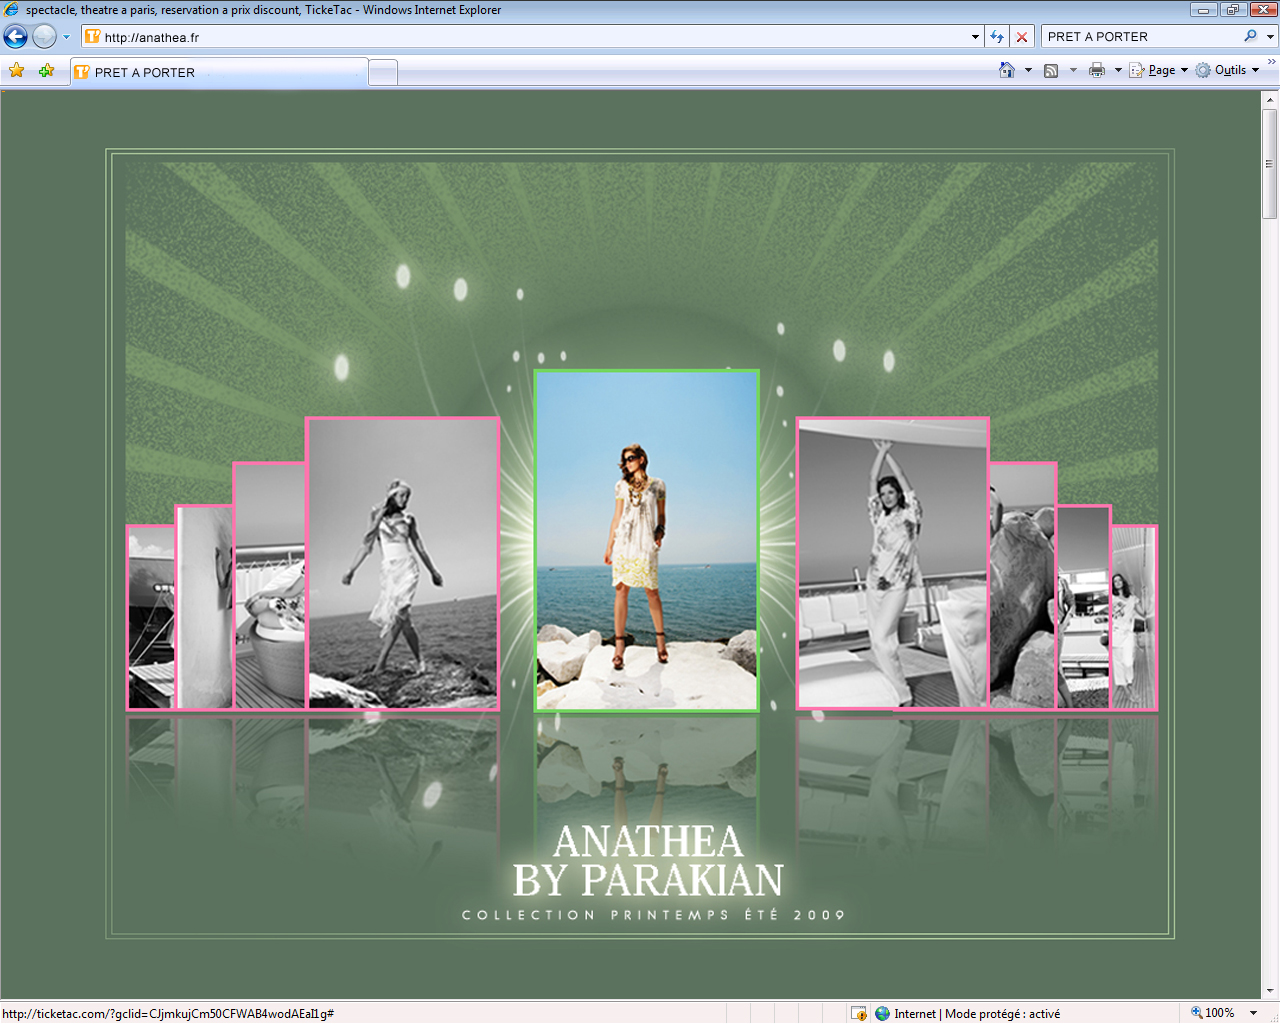
Task: Run the search with the magnifier icon
Action: tap(1250, 36)
